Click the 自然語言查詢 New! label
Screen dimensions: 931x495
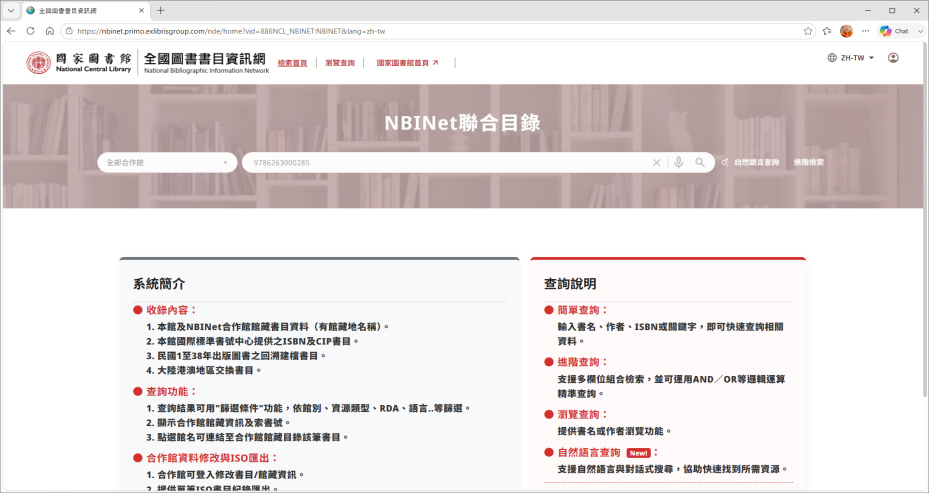coord(607,453)
